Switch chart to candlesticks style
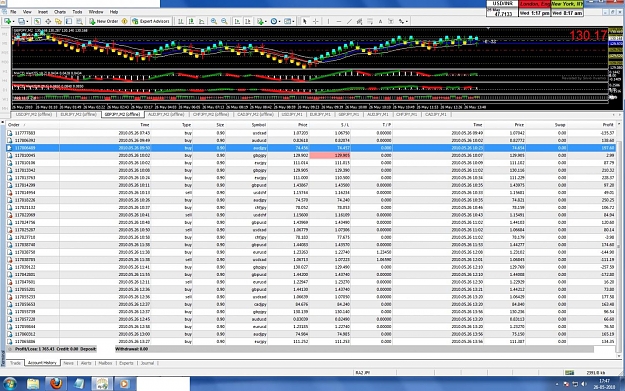The image size is (625, 391). click(x=191, y=21)
